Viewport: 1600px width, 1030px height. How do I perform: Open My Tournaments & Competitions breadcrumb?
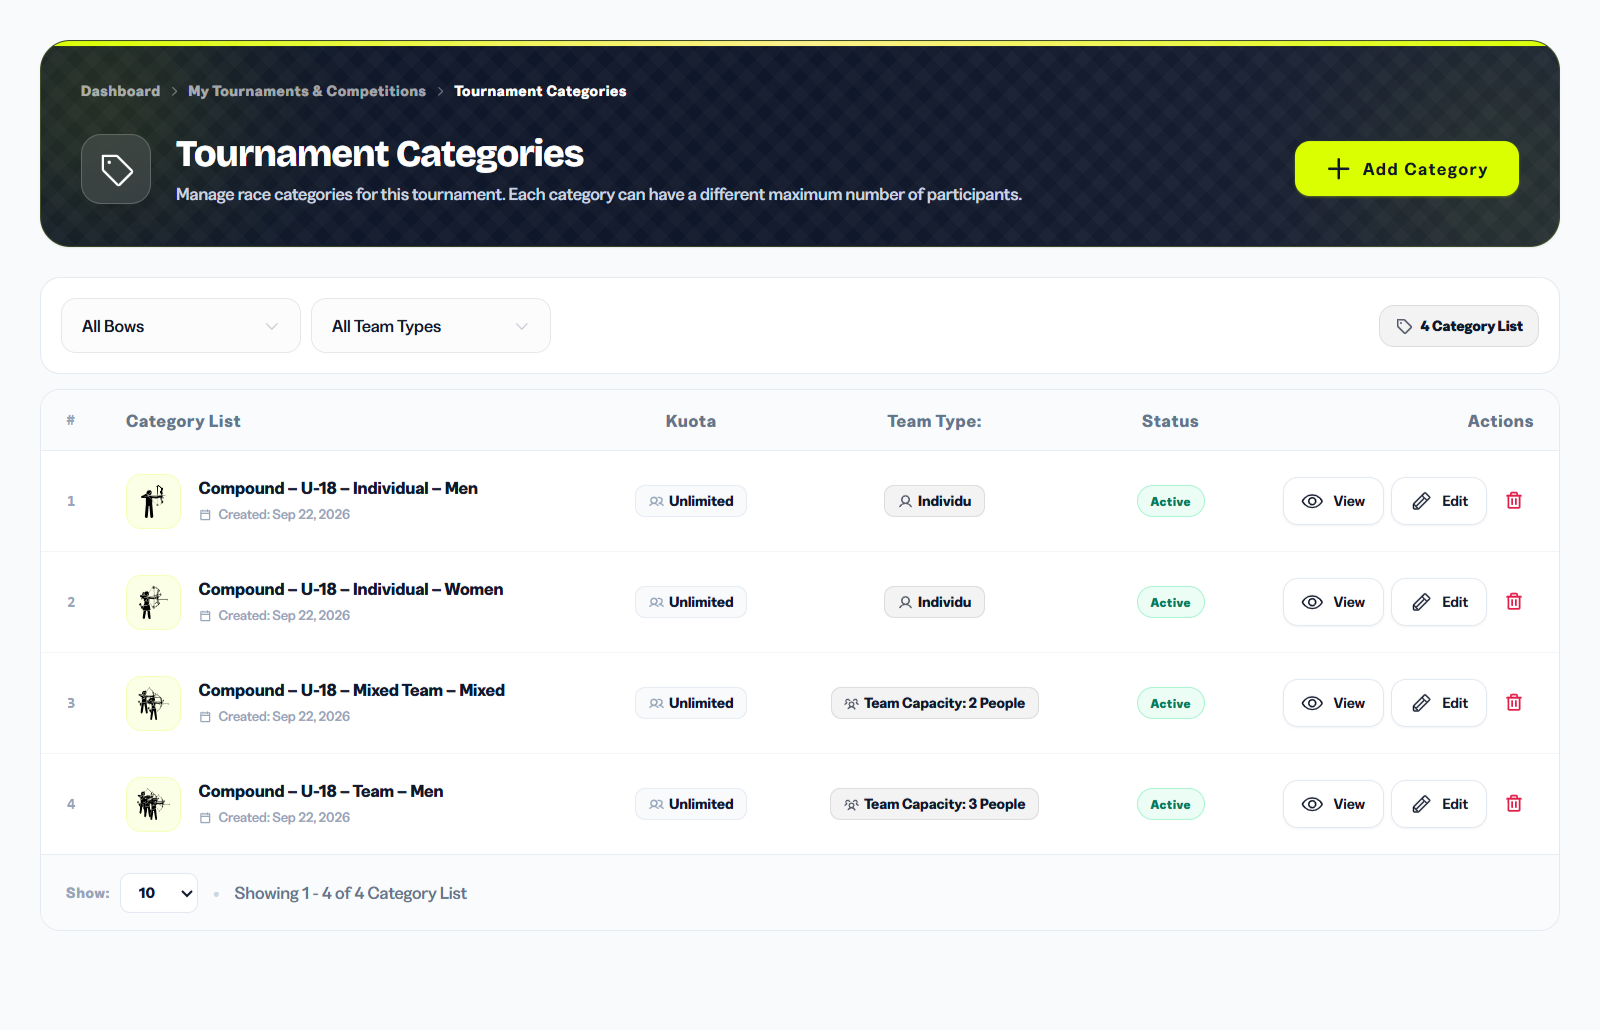(x=307, y=91)
